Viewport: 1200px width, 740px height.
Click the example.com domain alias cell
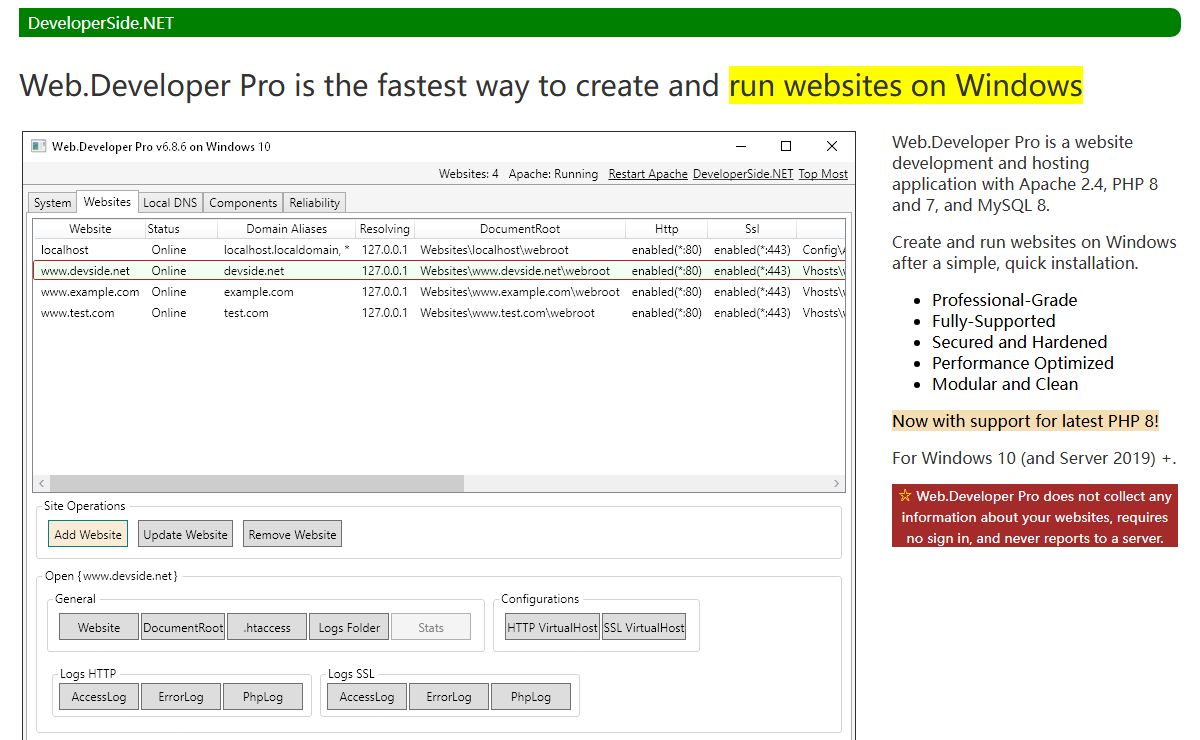click(259, 292)
